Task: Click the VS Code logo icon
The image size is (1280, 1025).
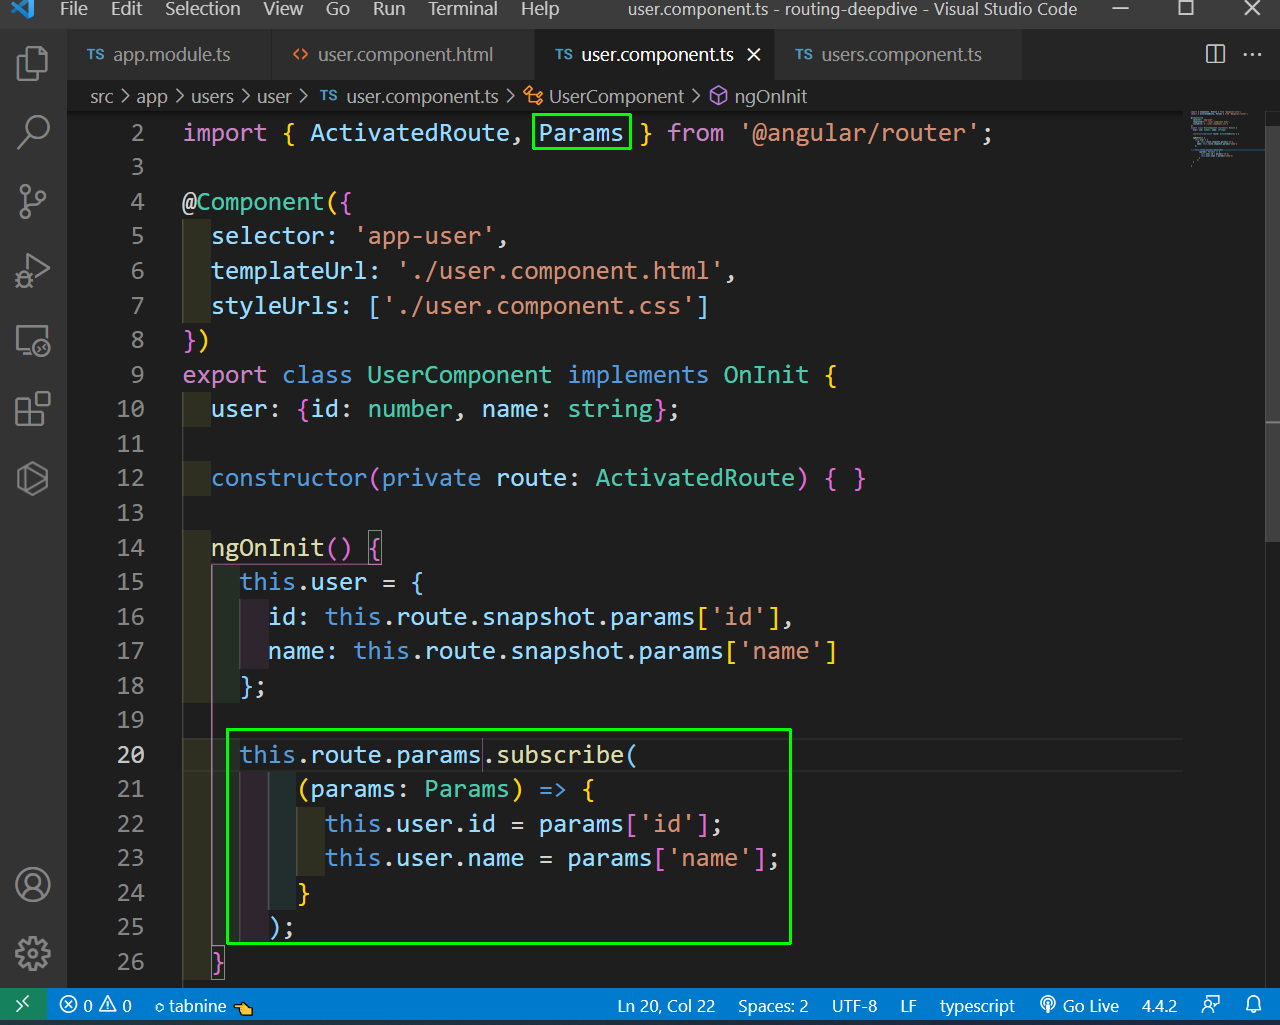Action: point(22,9)
